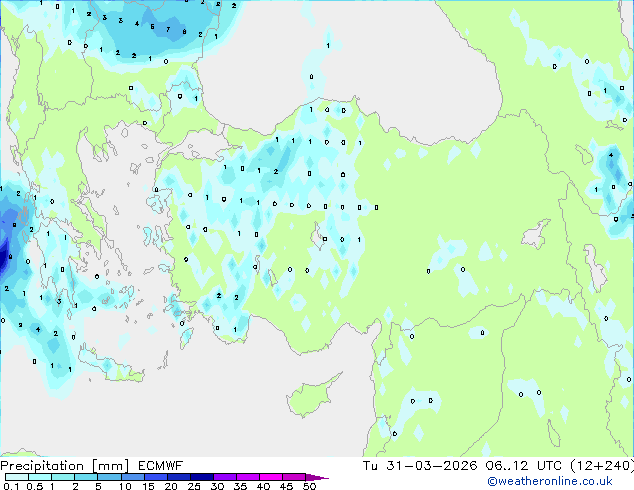This screenshot has height=490, width=634.
Task: Click the '7' precipitation value on the map
Action: [168, 29]
